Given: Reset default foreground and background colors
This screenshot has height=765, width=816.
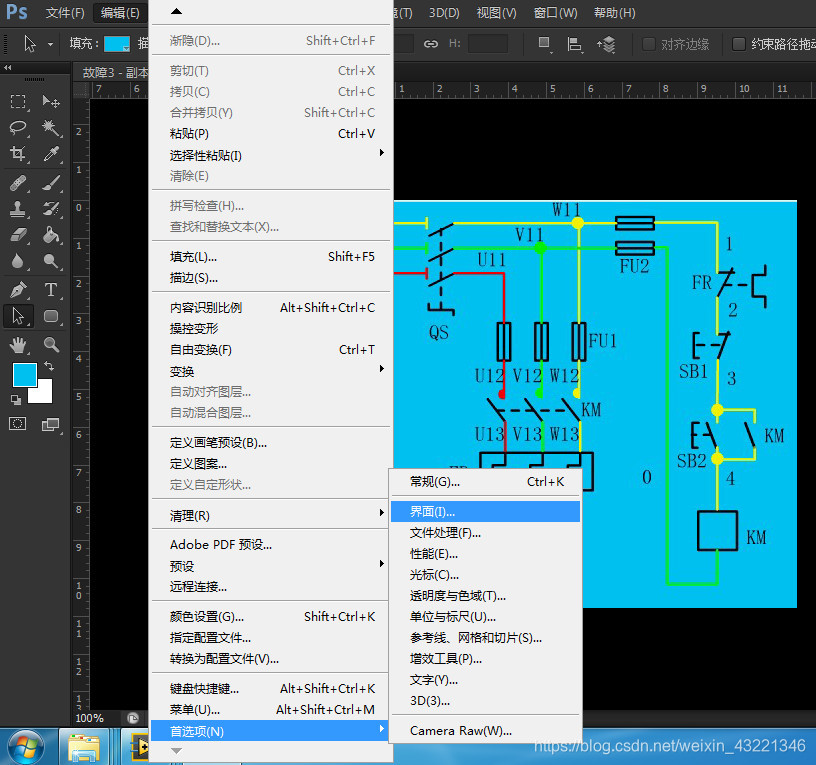Looking at the screenshot, I should click(16, 400).
